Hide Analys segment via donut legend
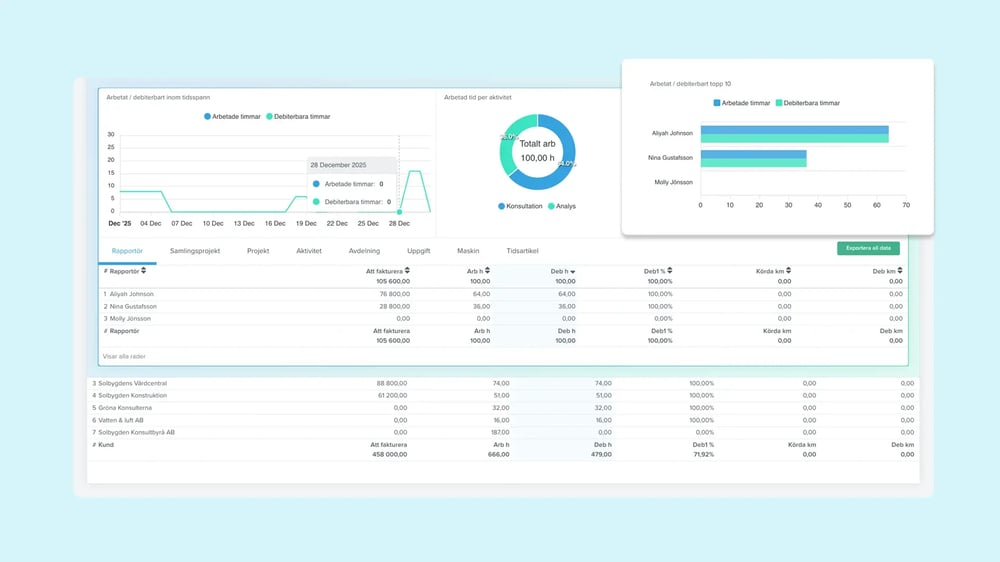Image resolution: width=1000 pixels, height=562 pixels. (x=561, y=206)
